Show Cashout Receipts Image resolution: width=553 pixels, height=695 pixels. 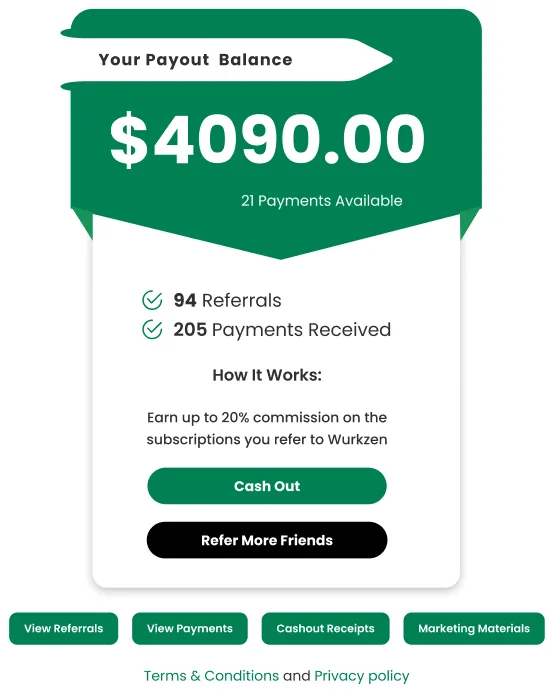click(x=325, y=628)
